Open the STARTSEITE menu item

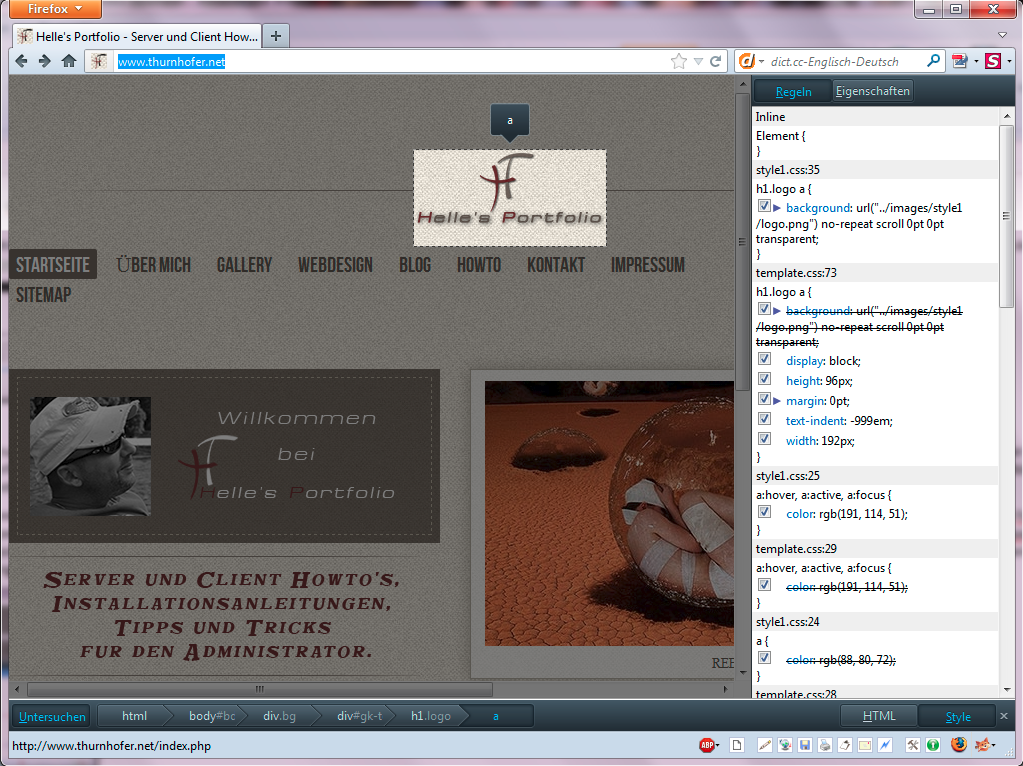pyautogui.click(x=53, y=265)
